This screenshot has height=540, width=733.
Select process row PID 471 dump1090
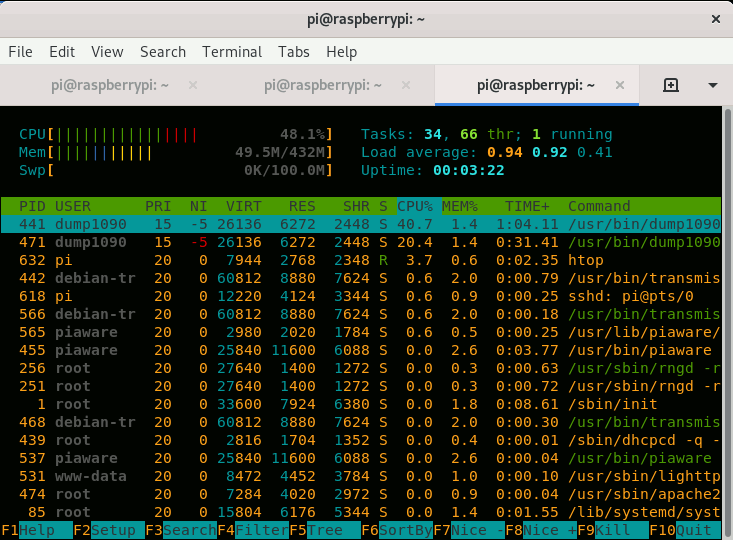click(361, 242)
